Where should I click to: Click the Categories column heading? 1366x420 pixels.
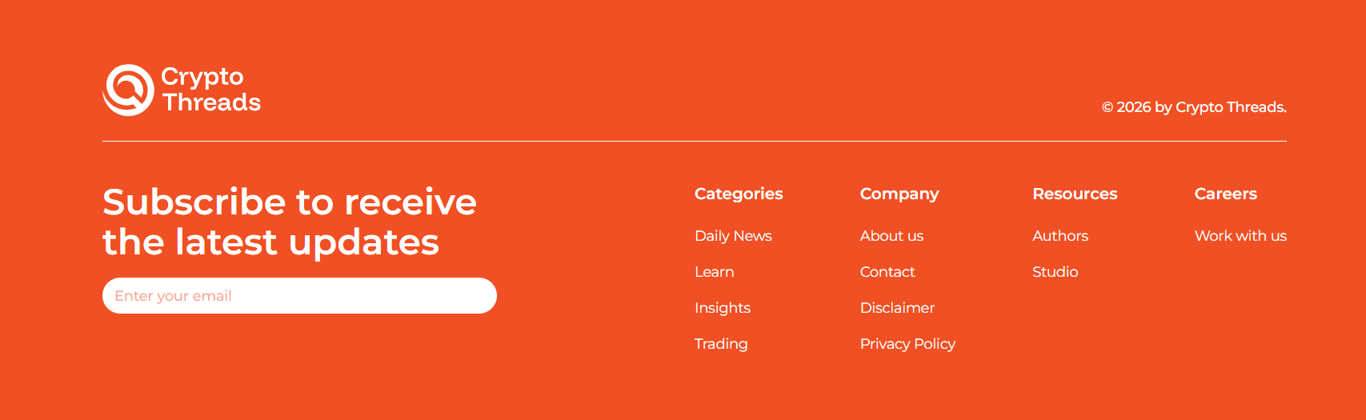click(x=738, y=194)
